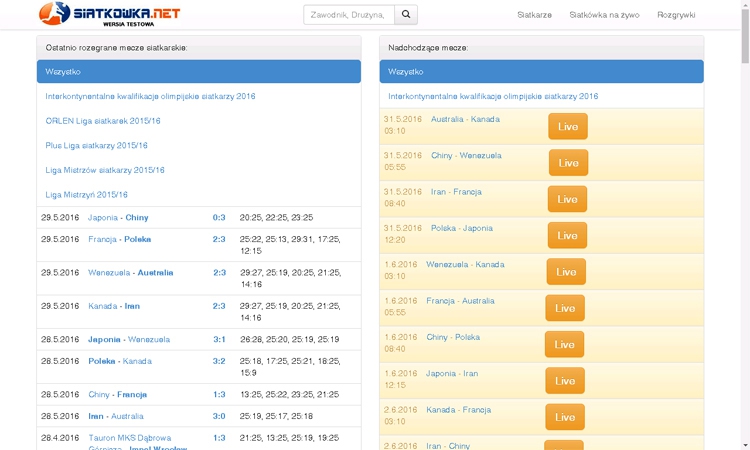Type in the Zawodnik, Drużyna search field
Image resolution: width=750 pixels, height=450 pixels.
click(349, 15)
